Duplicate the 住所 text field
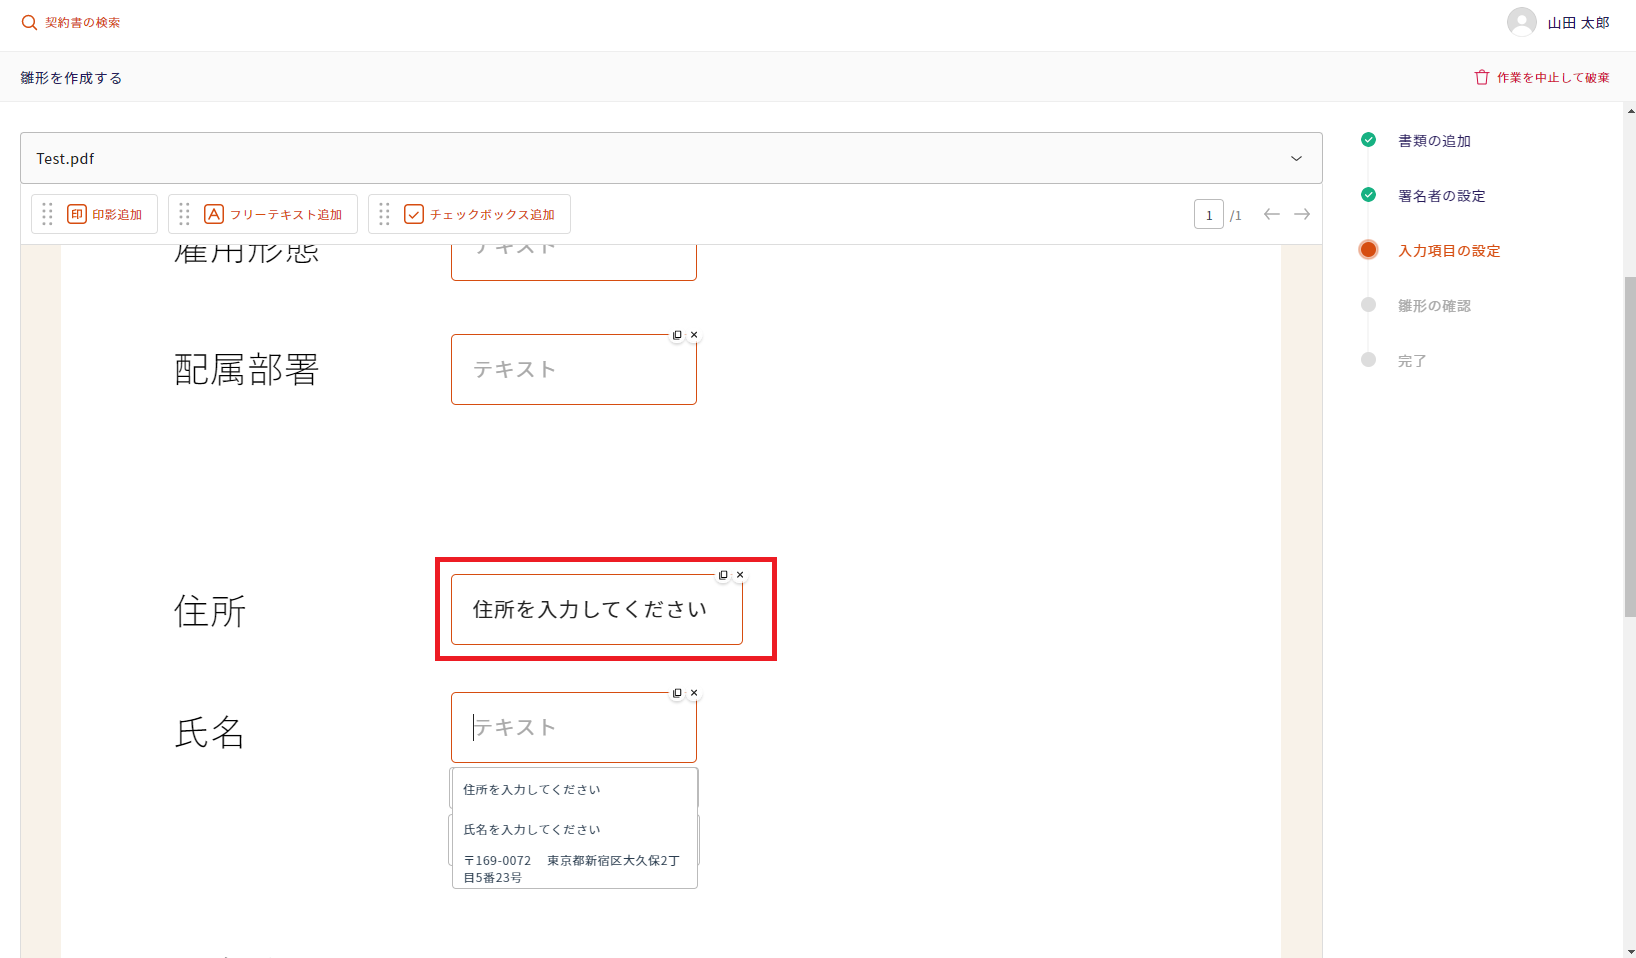Screen dimensions: 1636x958 coord(723,575)
